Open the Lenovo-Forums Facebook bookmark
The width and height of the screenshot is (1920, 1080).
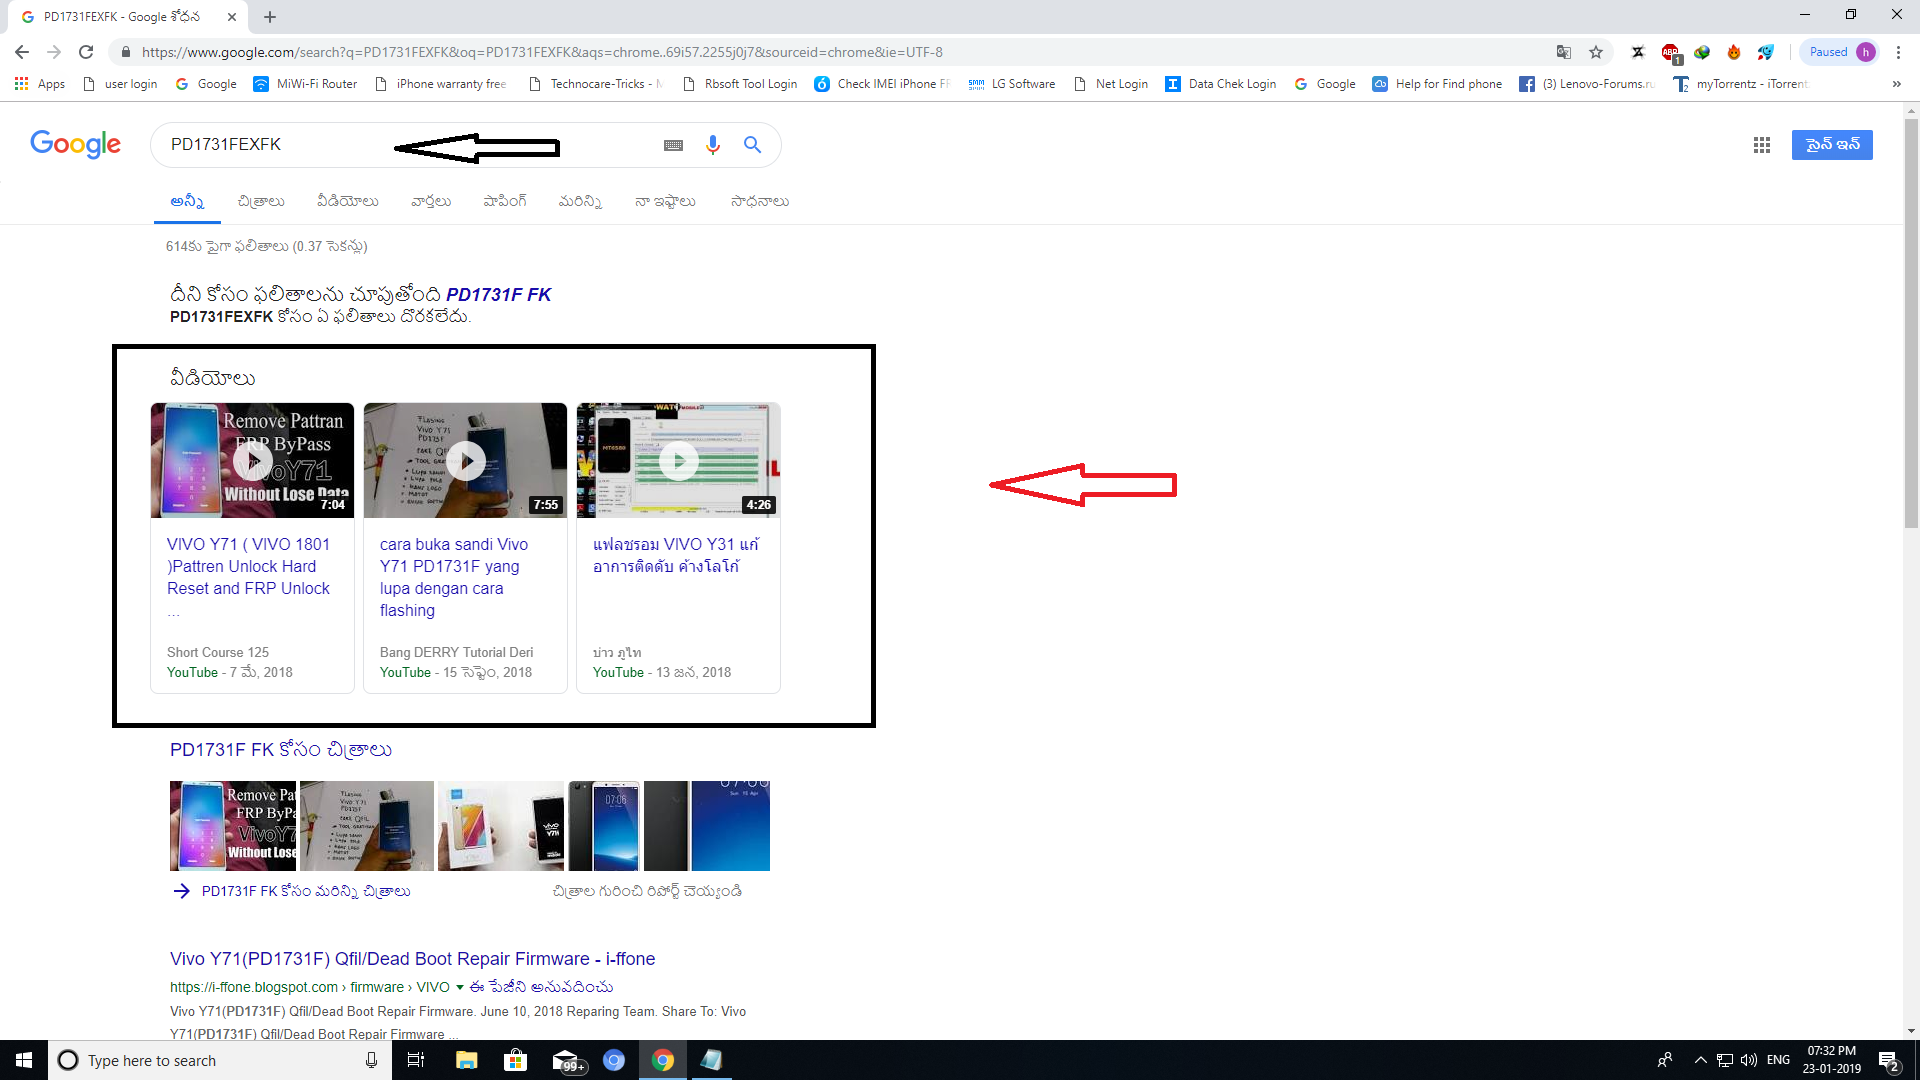[1587, 84]
